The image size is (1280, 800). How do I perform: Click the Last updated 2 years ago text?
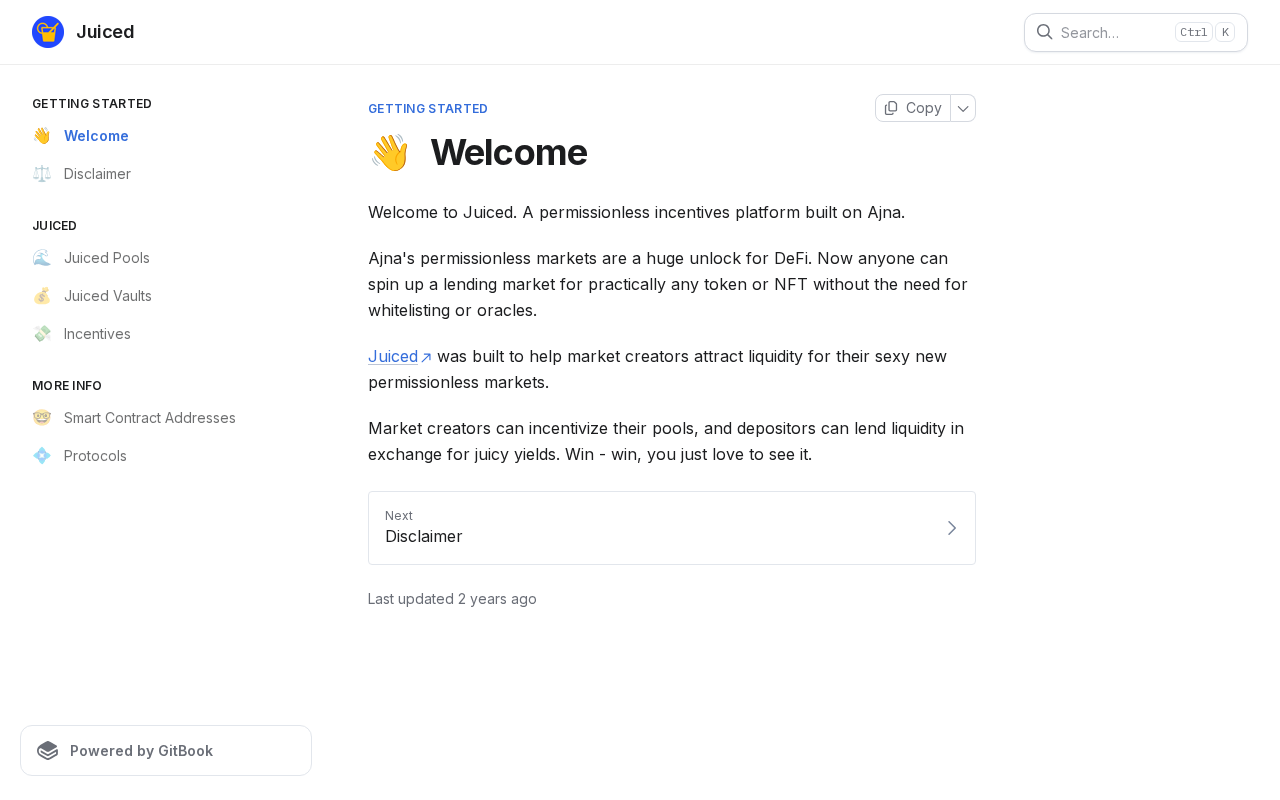tap(452, 599)
